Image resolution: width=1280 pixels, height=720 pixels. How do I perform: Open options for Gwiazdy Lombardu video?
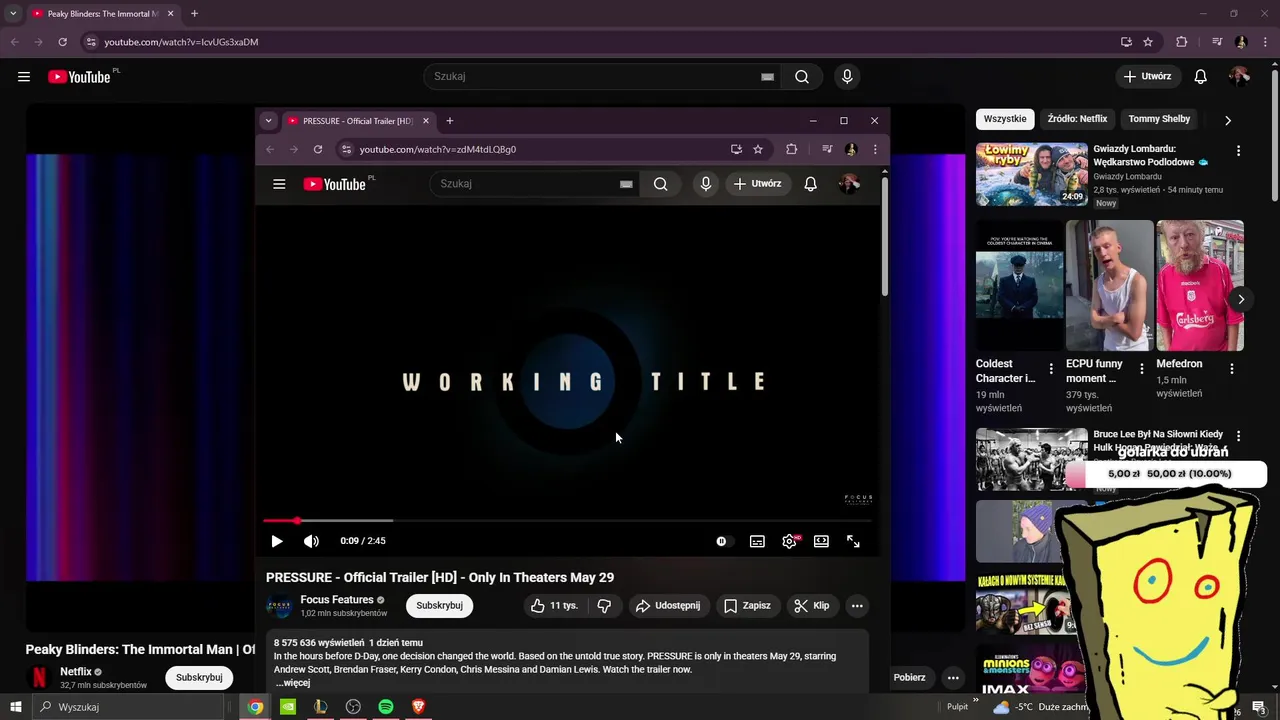tap(1238, 151)
